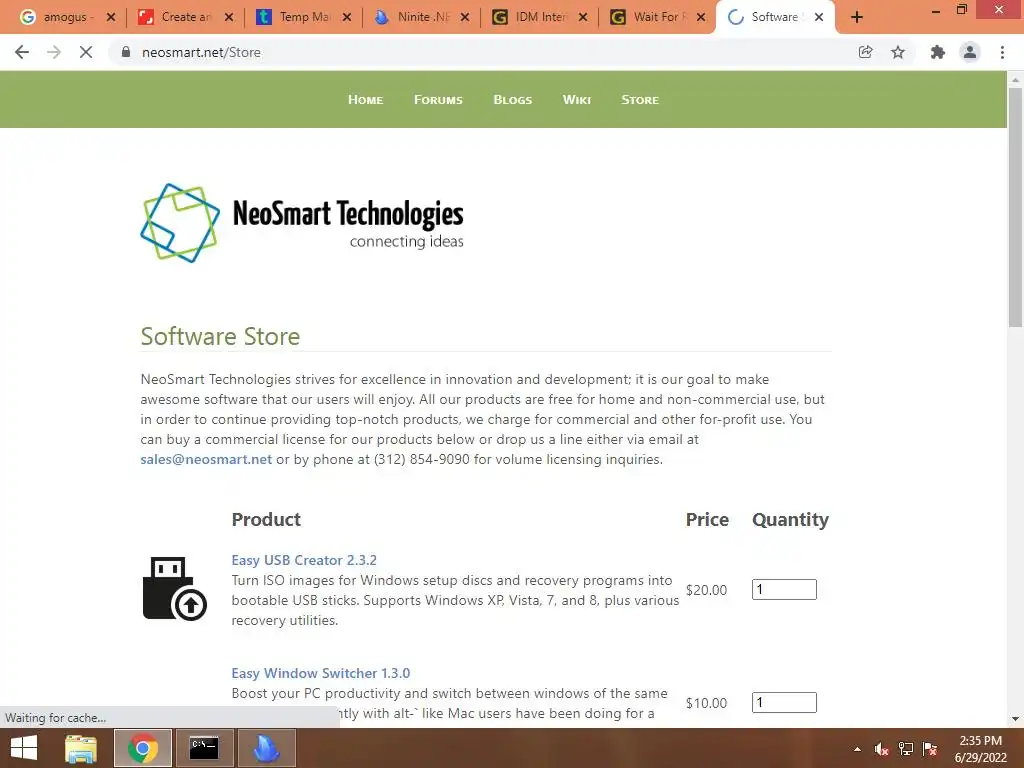Close the Create an tab
The image size is (1024, 768).
(229, 17)
